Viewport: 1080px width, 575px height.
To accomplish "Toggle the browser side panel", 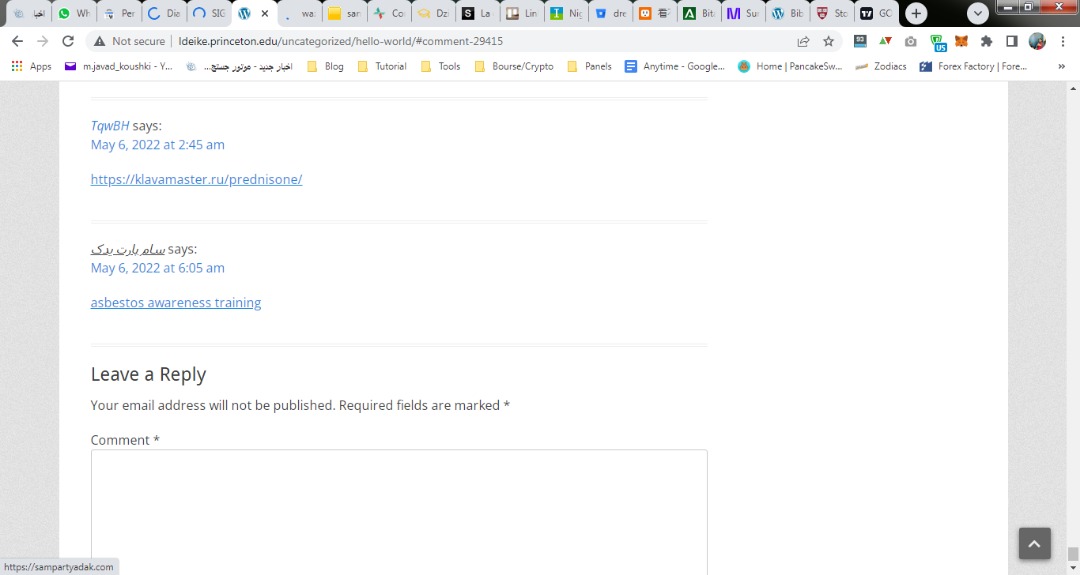I will (x=1012, y=41).
